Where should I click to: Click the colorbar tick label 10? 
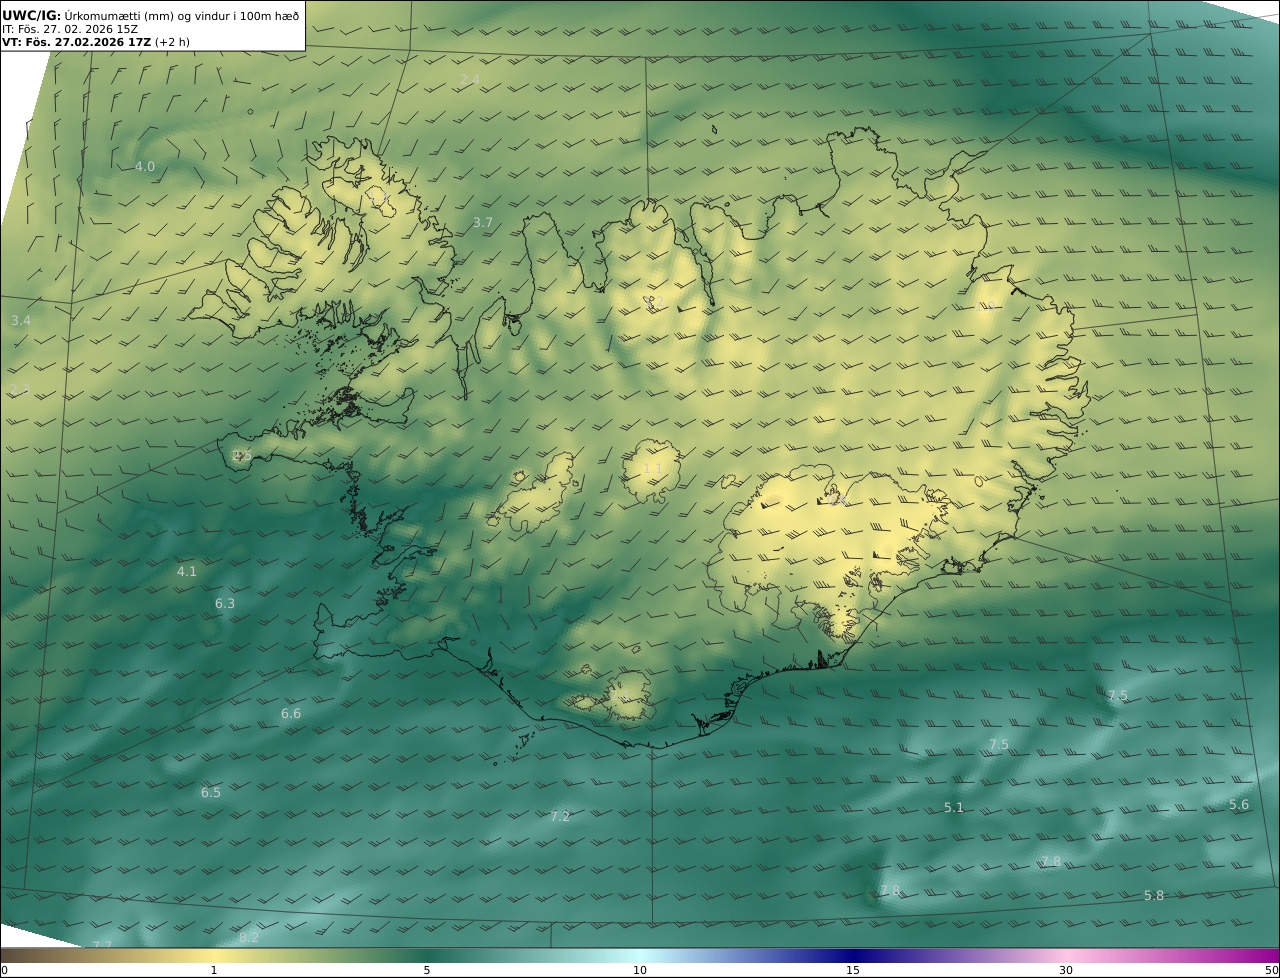tap(640, 970)
